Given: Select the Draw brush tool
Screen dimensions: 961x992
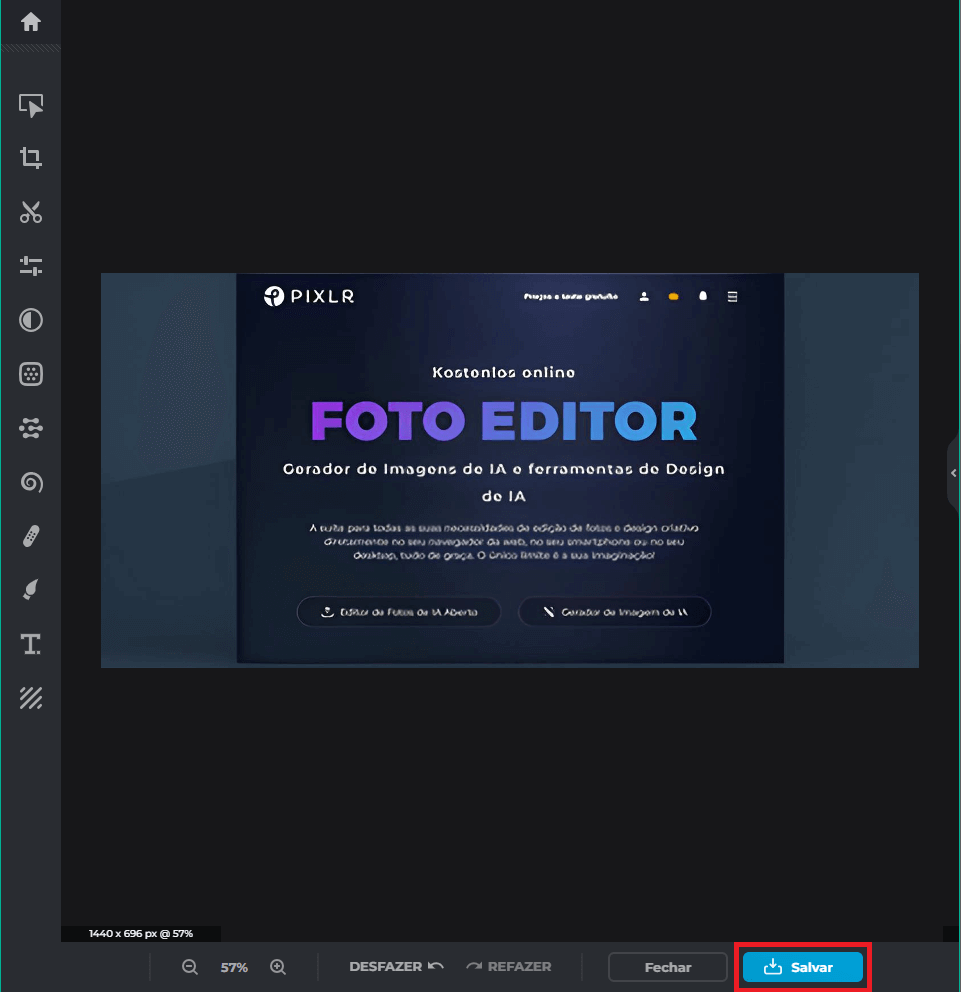Looking at the screenshot, I should tap(30, 590).
